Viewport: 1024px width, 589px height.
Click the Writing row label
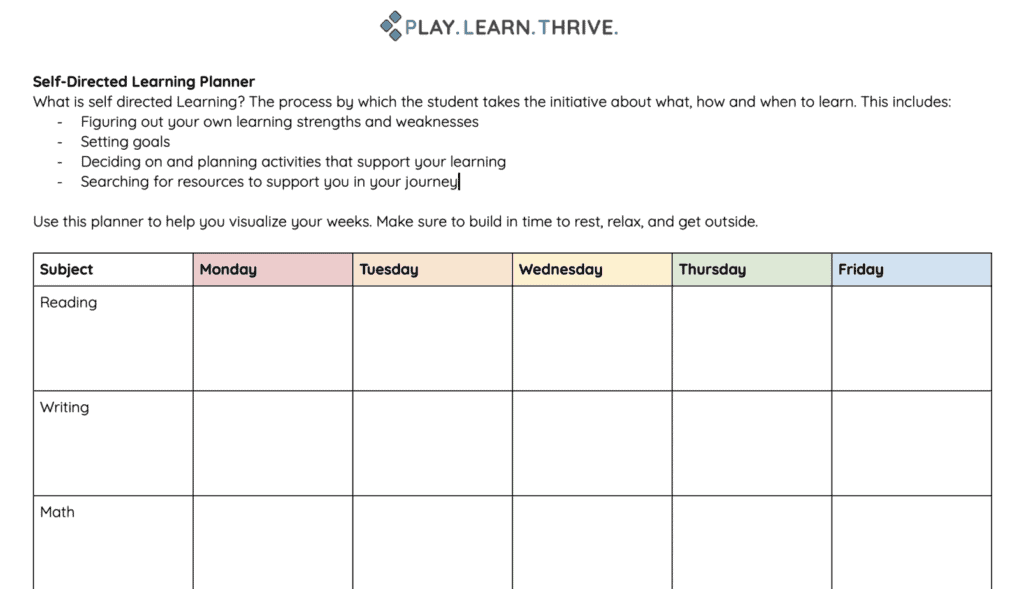coord(65,408)
